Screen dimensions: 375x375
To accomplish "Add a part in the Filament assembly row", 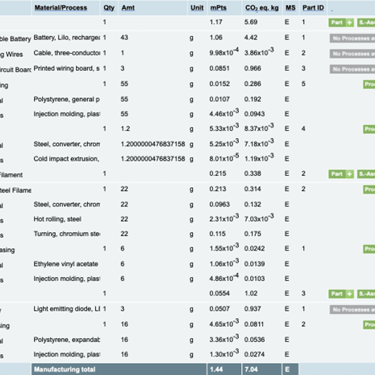I will [341, 174].
